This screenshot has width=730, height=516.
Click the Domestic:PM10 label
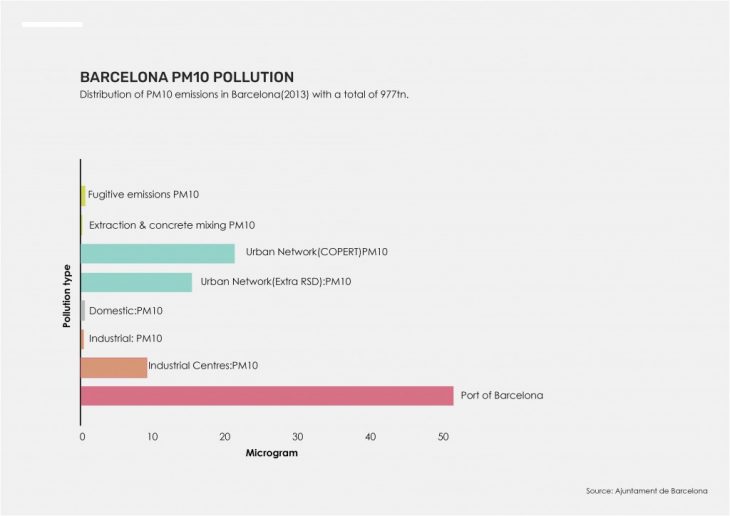125,311
